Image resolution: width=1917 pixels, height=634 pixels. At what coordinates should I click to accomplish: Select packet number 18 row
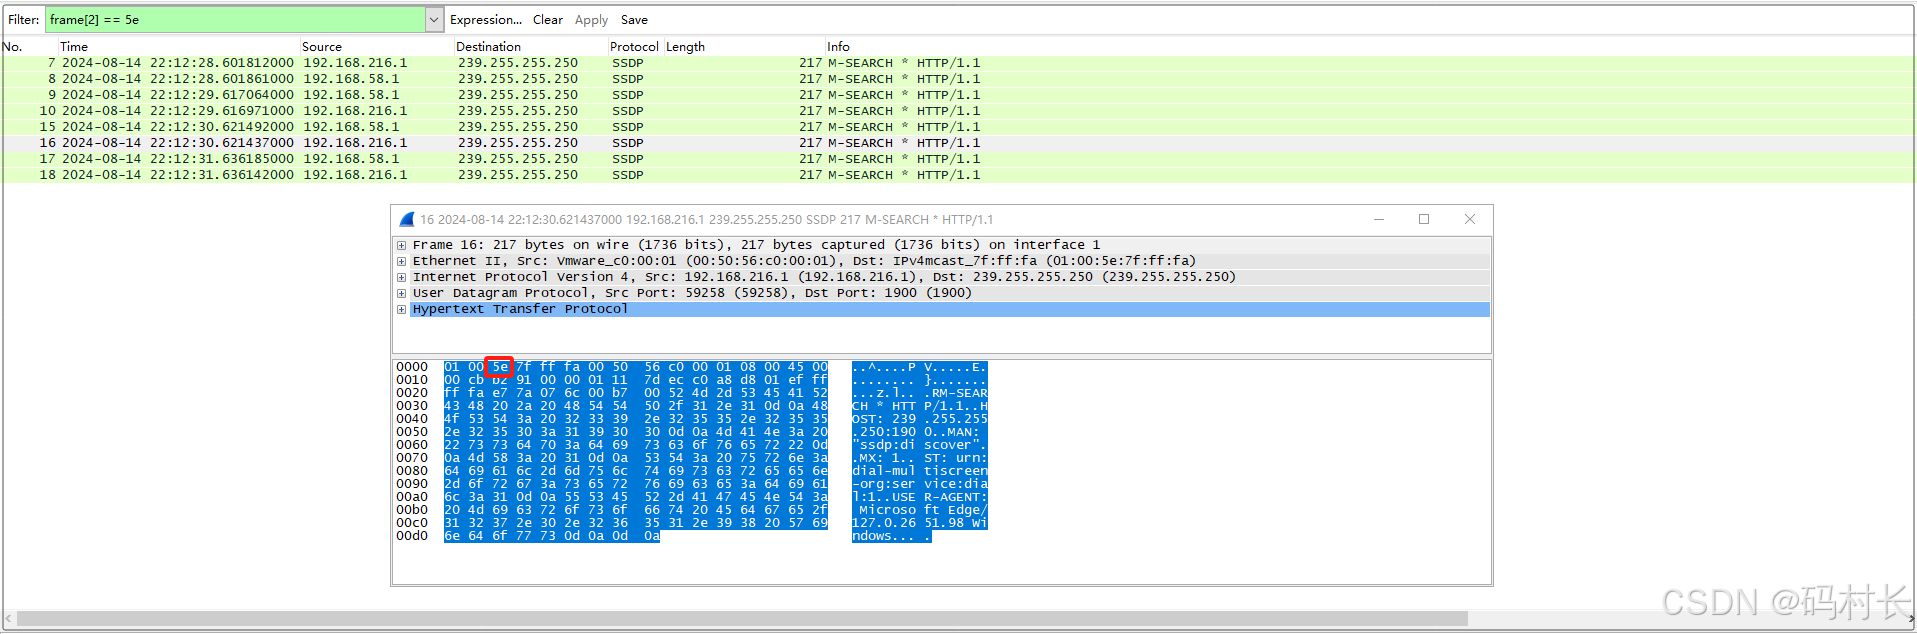click(958, 175)
